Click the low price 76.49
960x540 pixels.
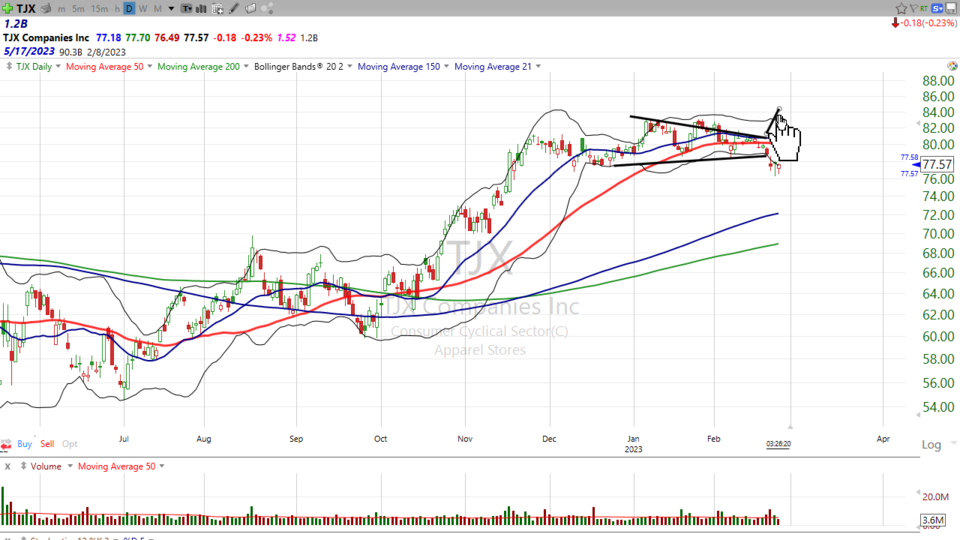point(167,38)
